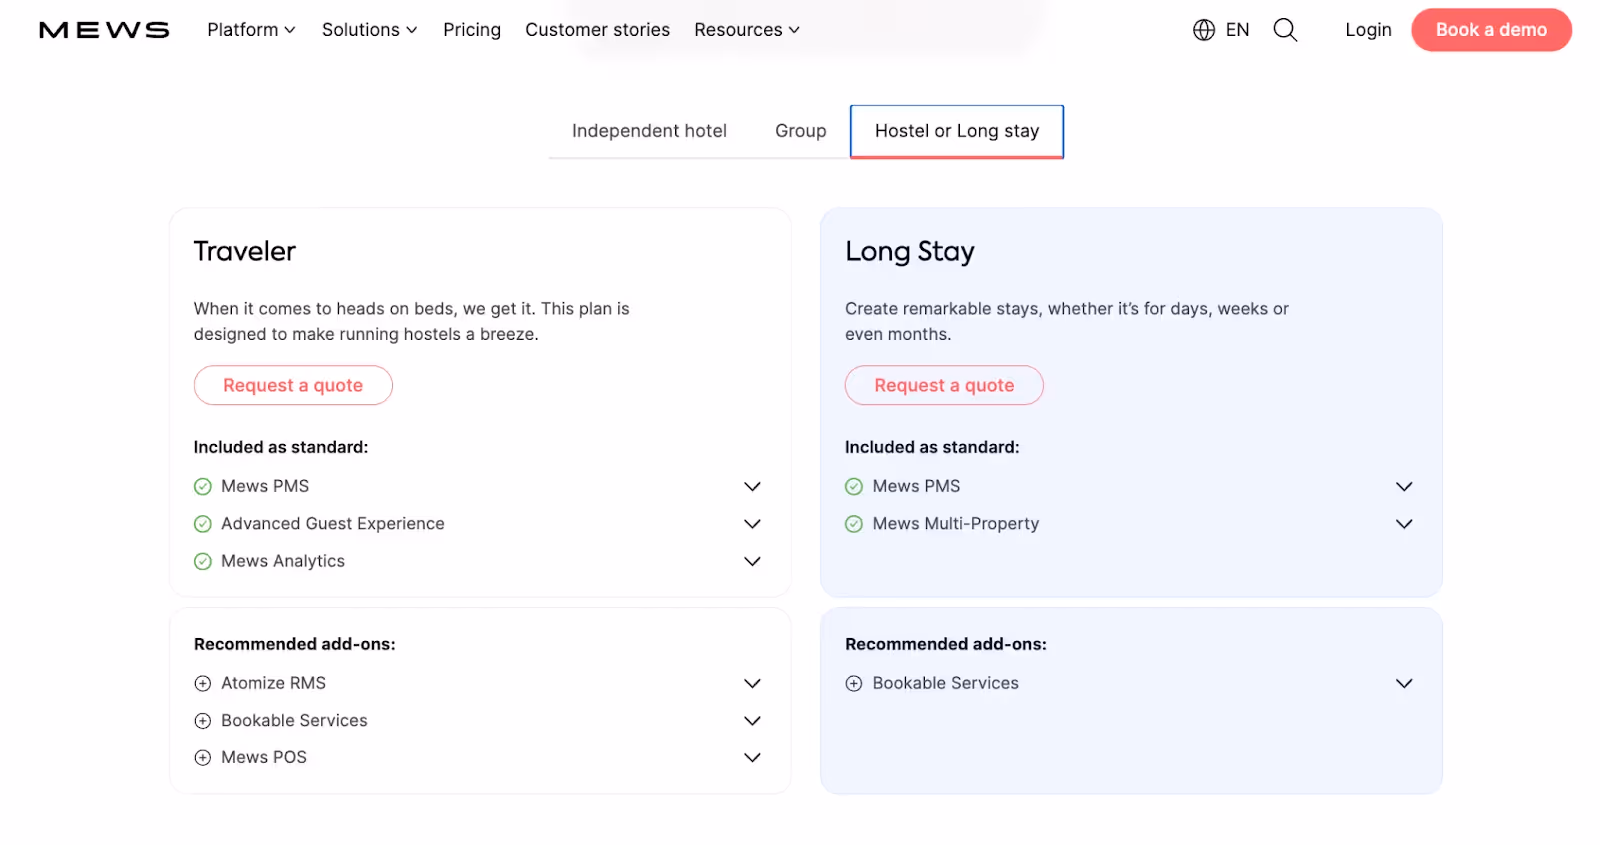The width and height of the screenshot is (1600, 845).
Task: Open the Platform dropdown menu
Action: [251, 30]
